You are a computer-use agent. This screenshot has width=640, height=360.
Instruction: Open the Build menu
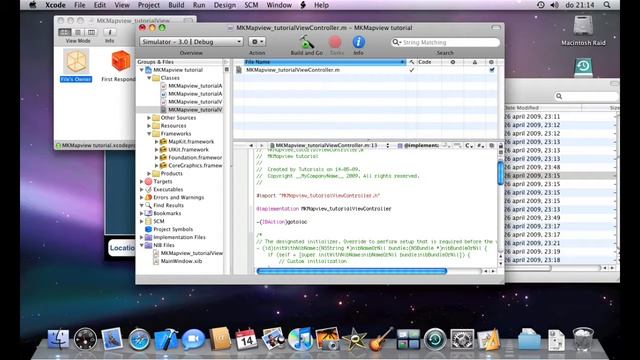176,5
